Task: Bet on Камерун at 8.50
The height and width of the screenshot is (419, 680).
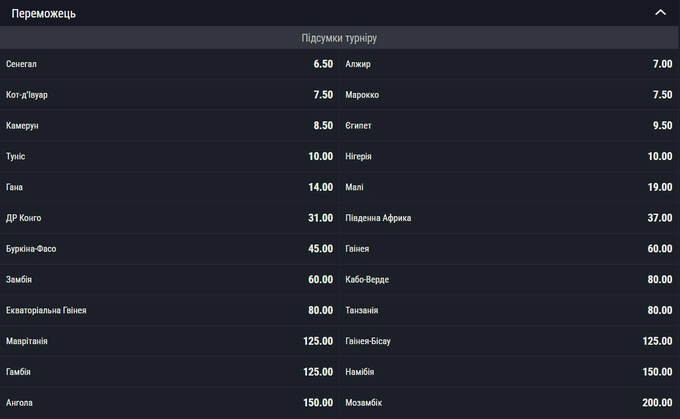Action: pyautogui.click(x=169, y=126)
